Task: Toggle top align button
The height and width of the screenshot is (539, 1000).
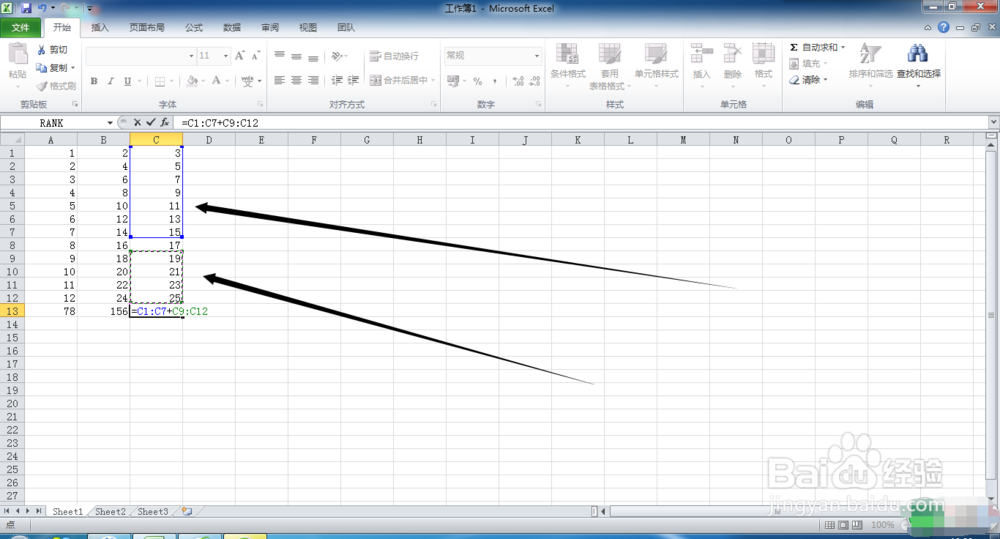Action: pyautogui.click(x=279, y=55)
